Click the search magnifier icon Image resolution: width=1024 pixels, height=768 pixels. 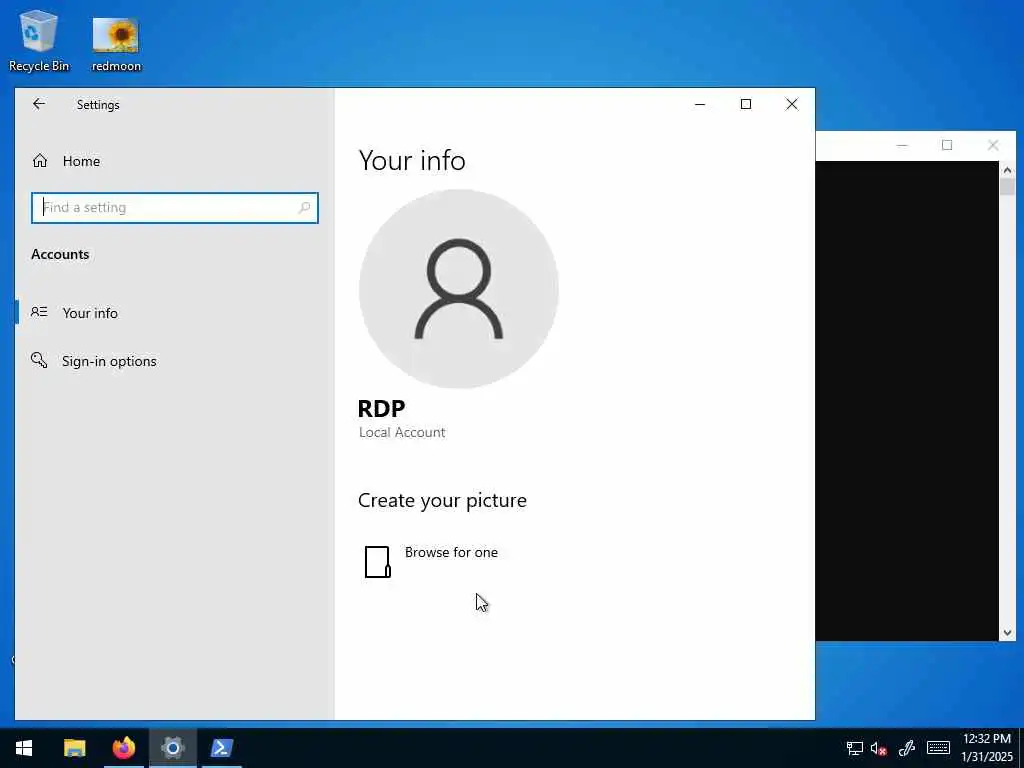pos(304,208)
